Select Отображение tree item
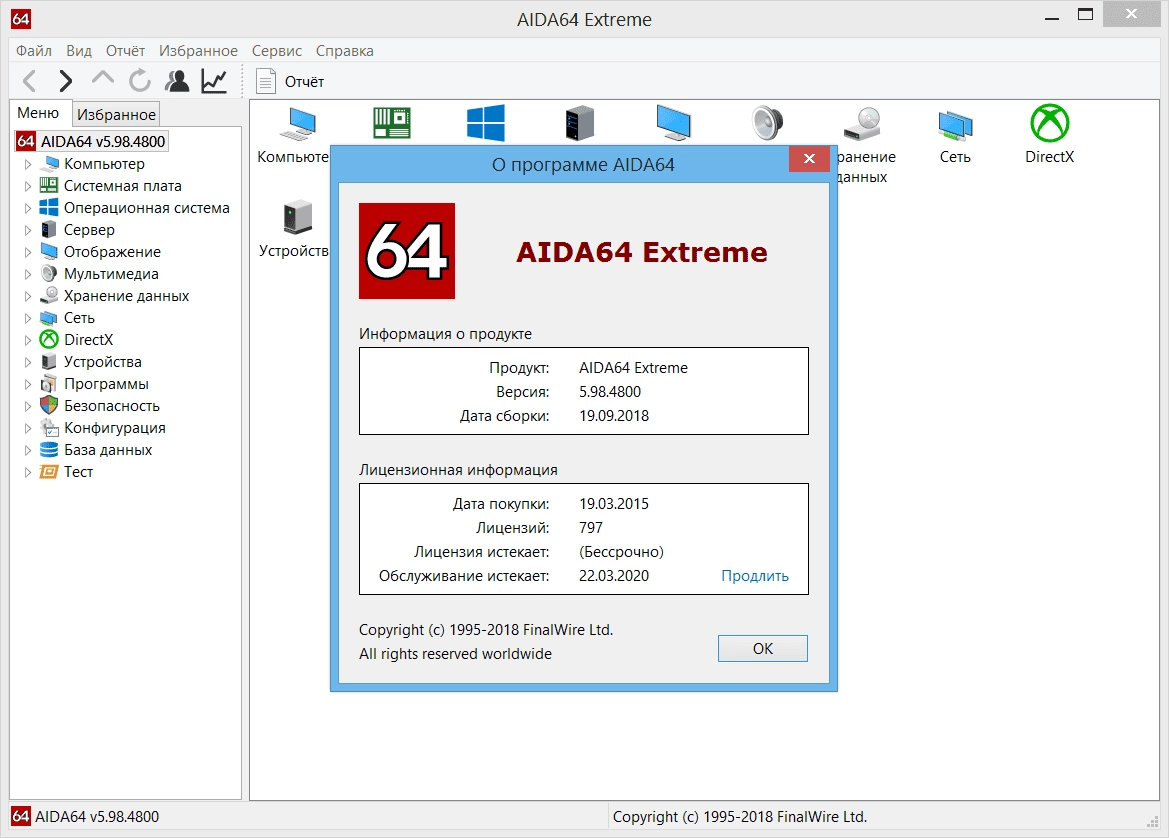This screenshot has height=838, width=1169. pyautogui.click(x=112, y=252)
